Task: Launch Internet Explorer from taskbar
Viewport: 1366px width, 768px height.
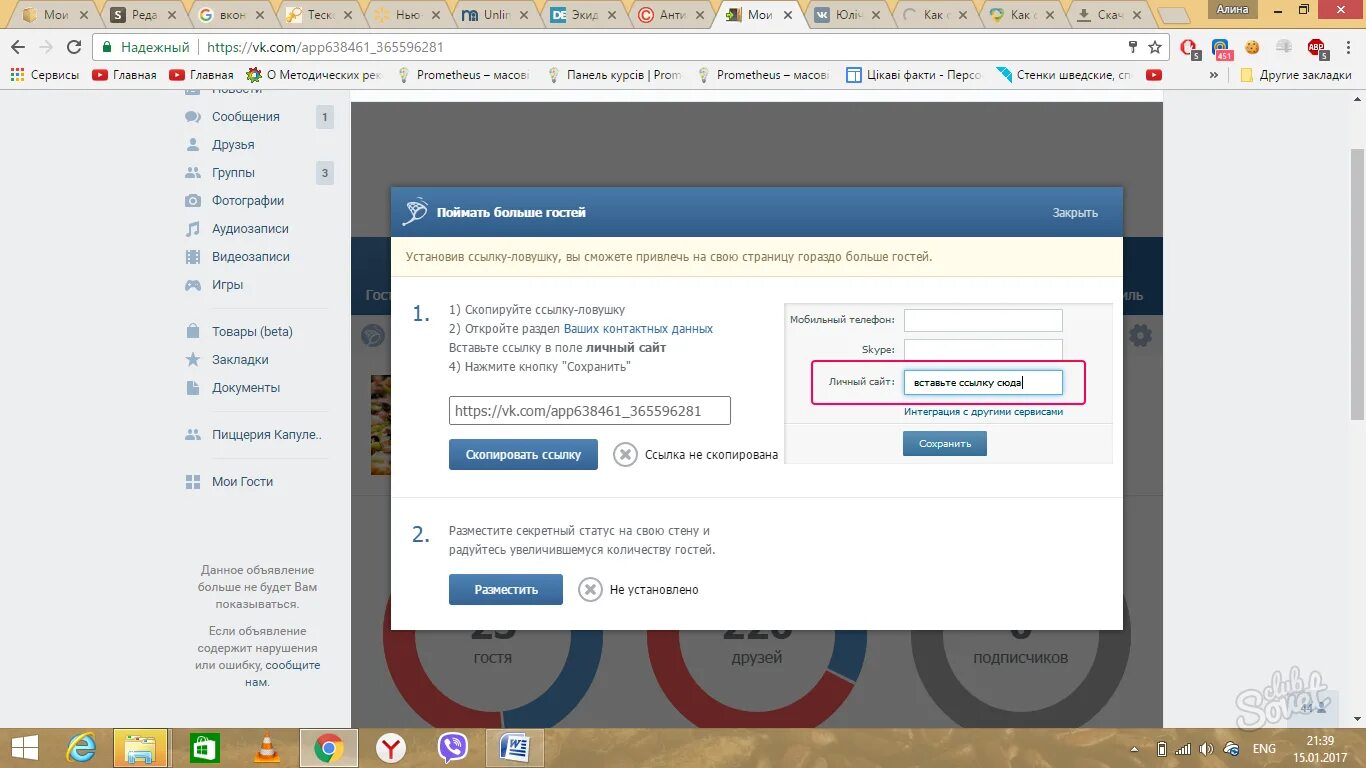Action: 81,748
